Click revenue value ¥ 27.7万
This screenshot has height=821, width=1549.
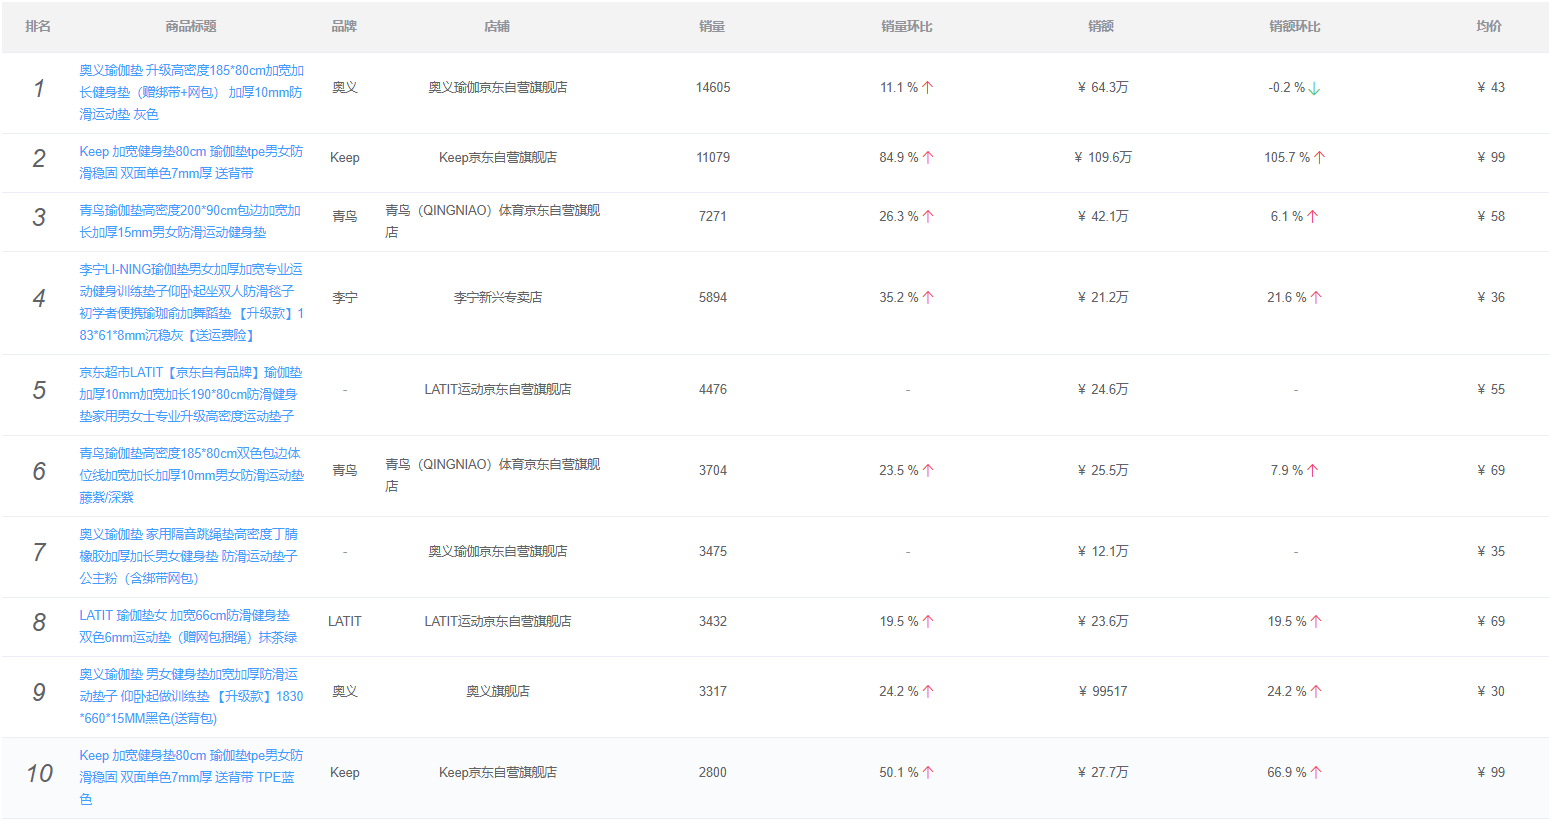pyautogui.click(x=1103, y=773)
